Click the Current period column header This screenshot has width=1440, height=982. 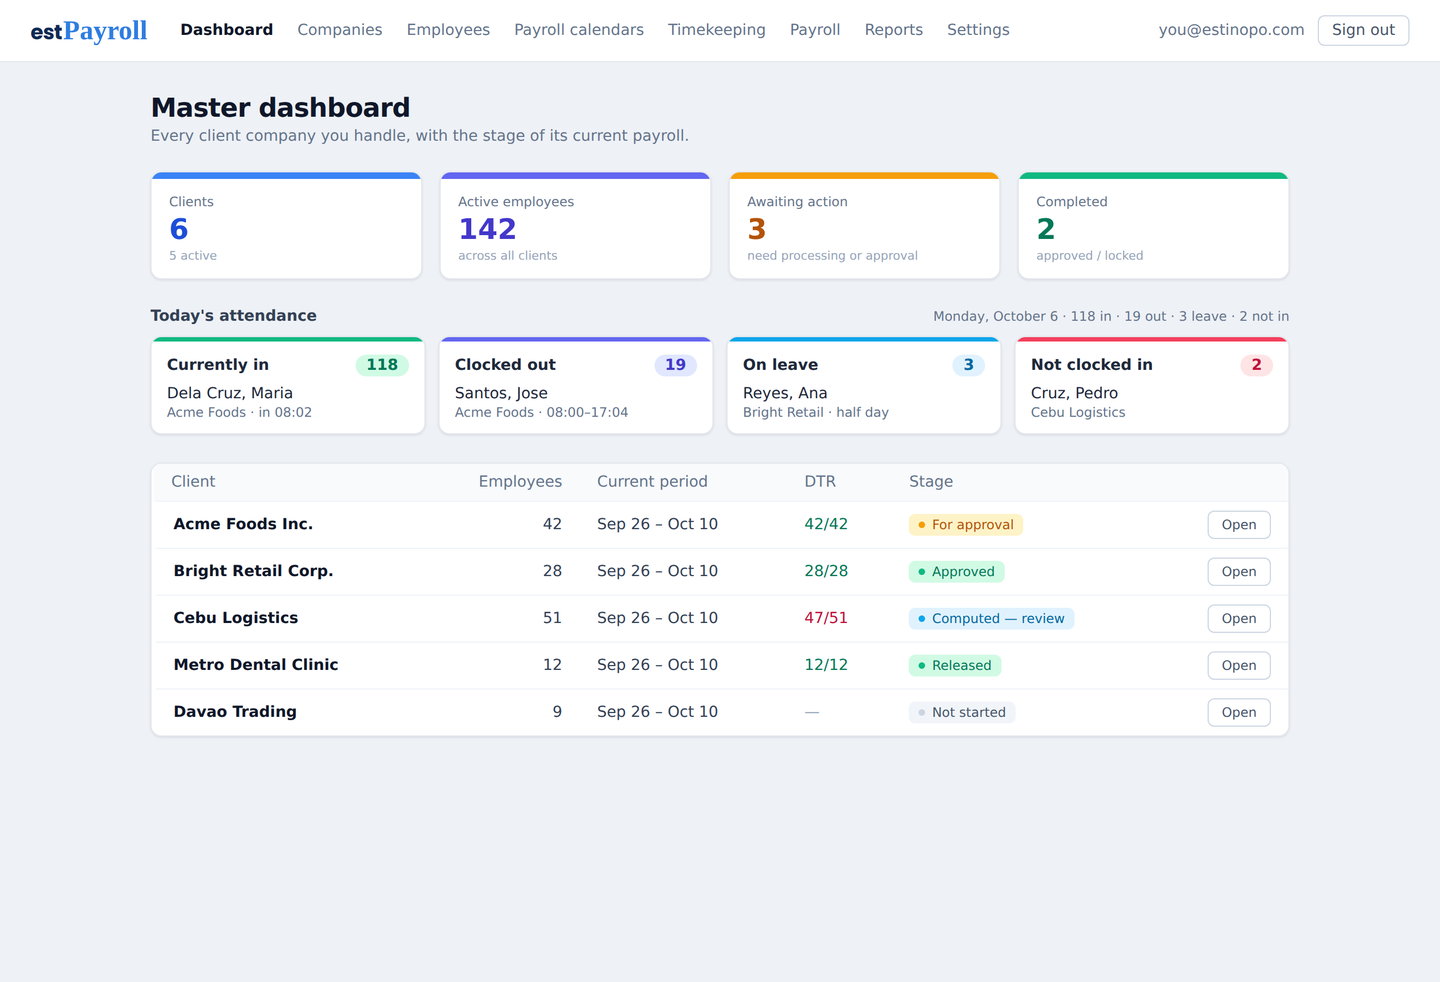[652, 482]
